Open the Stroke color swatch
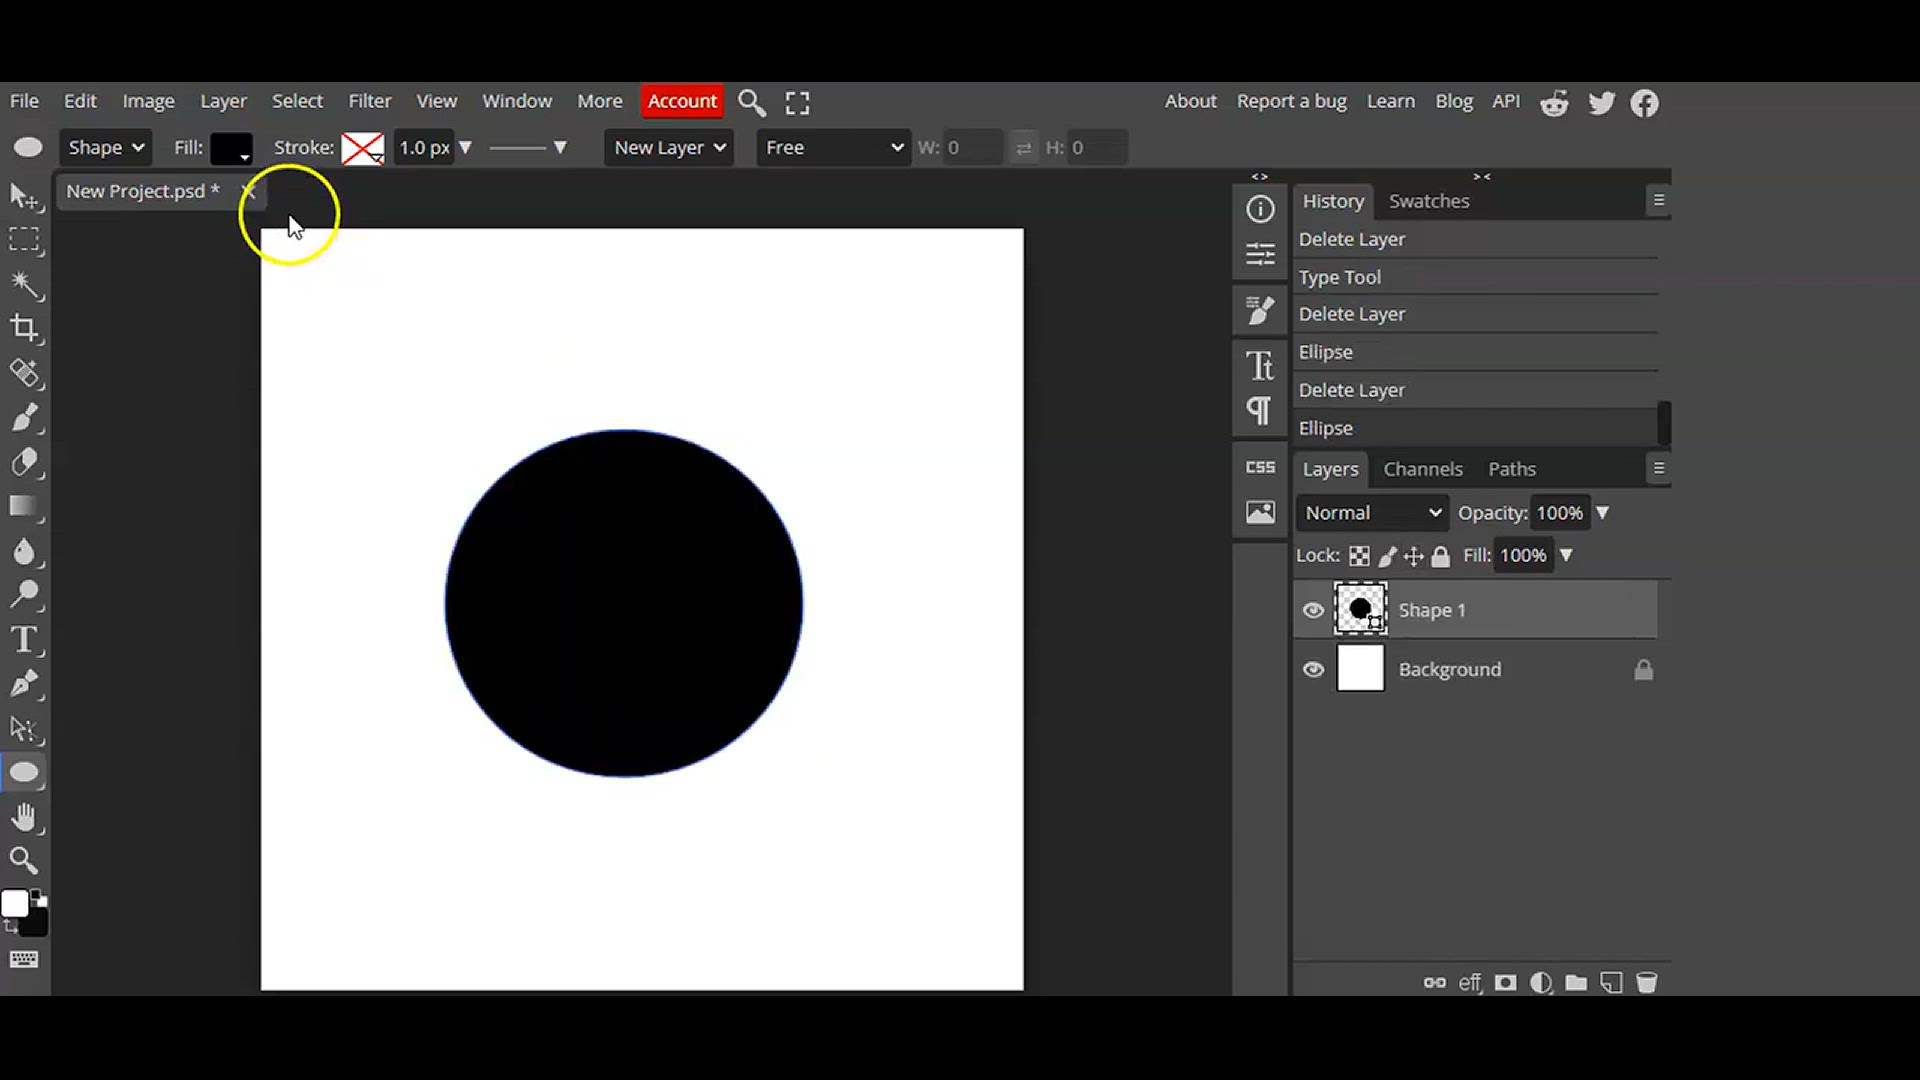Image resolution: width=1920 pixels, height=1080 pixels. click(362, 148)
